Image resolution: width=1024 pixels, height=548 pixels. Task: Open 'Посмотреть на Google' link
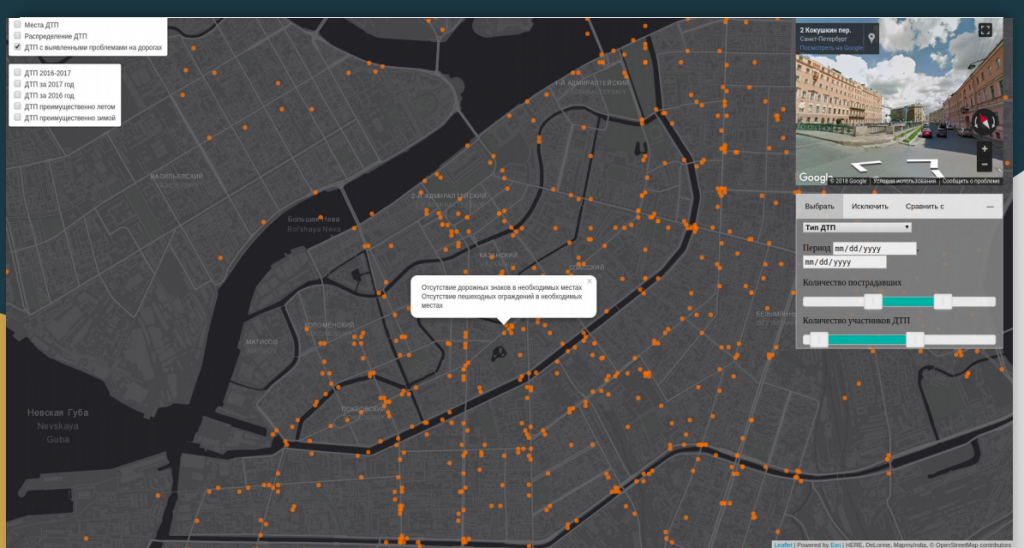[831, 47]
